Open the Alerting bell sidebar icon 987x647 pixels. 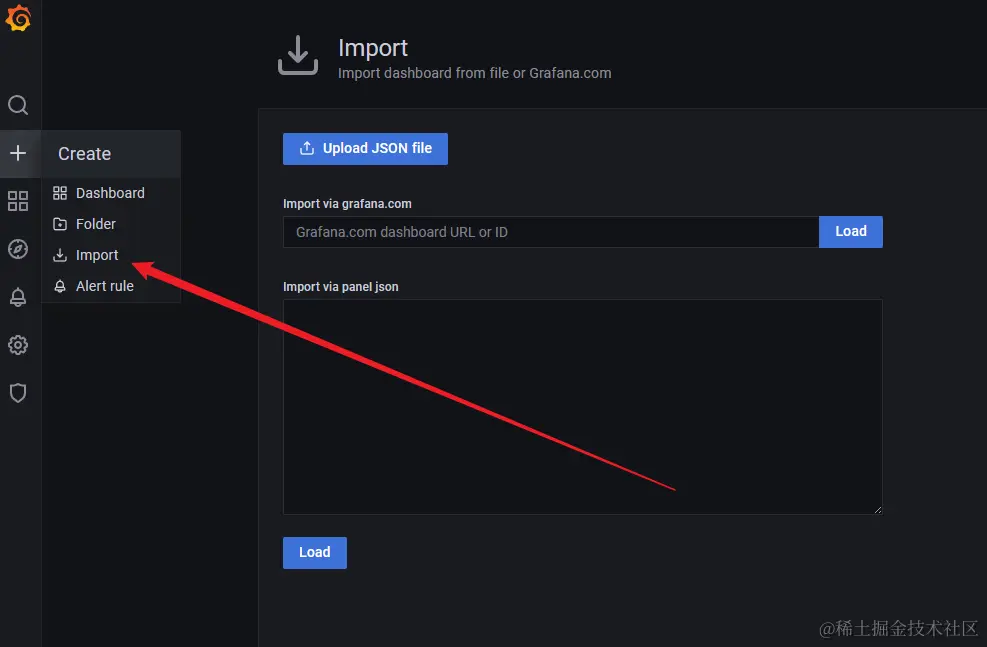18,297
